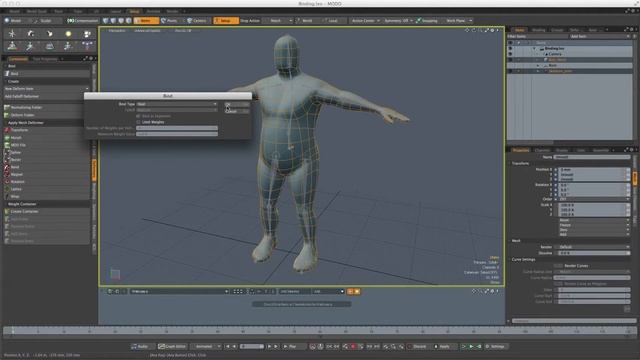This screenshot has height=360, width=640.
Task: Switch to the Tool Properties tab
Action: point(45,59)
